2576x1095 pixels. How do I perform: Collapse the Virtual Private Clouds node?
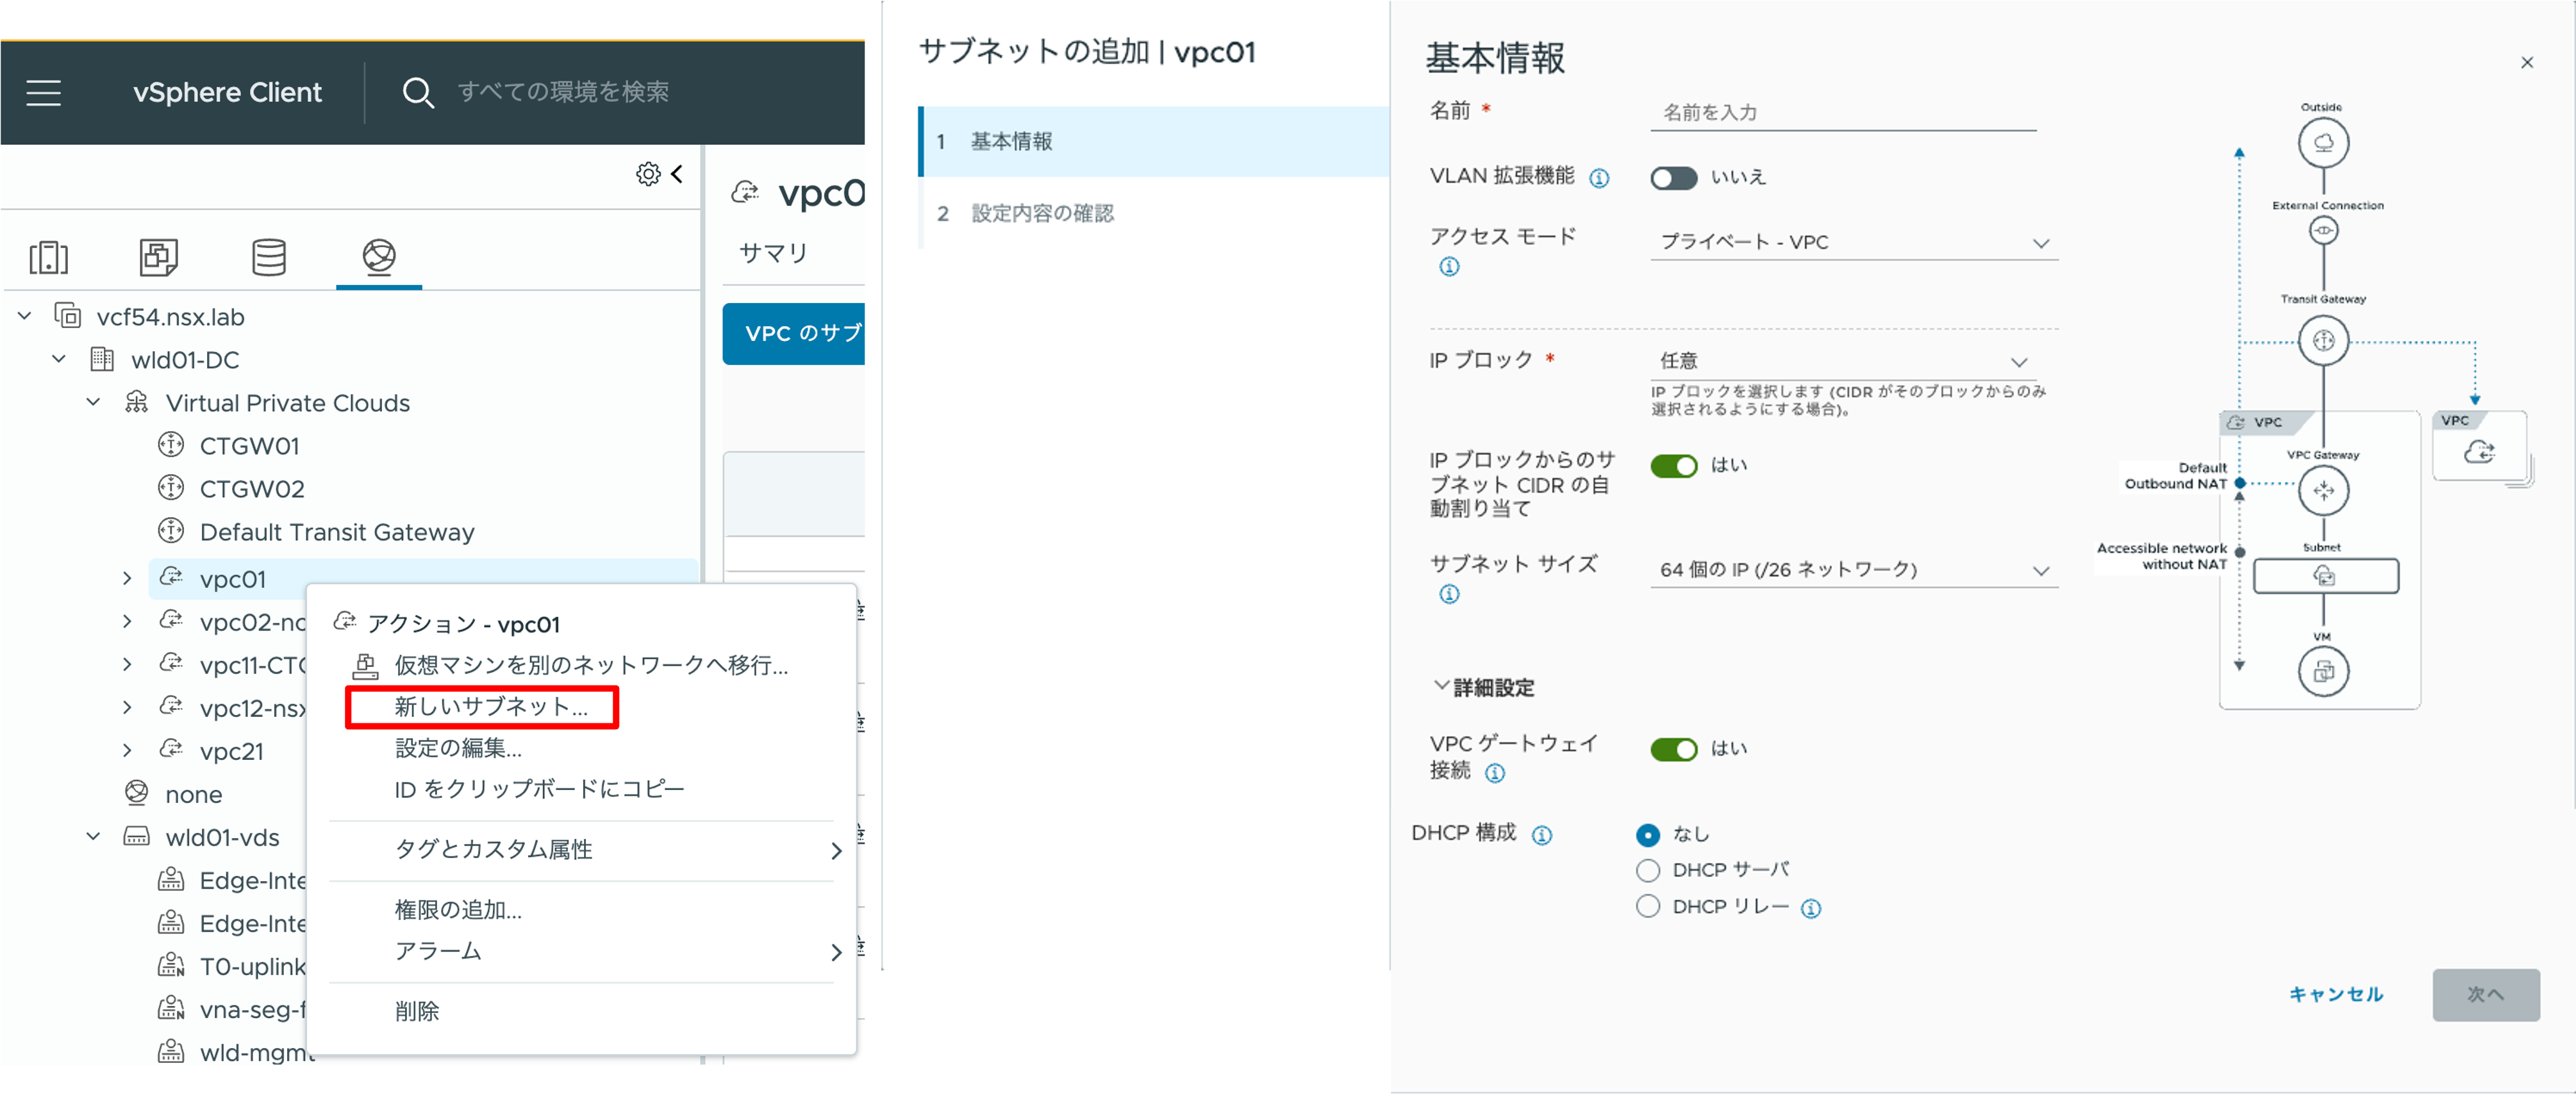point(93,402)
